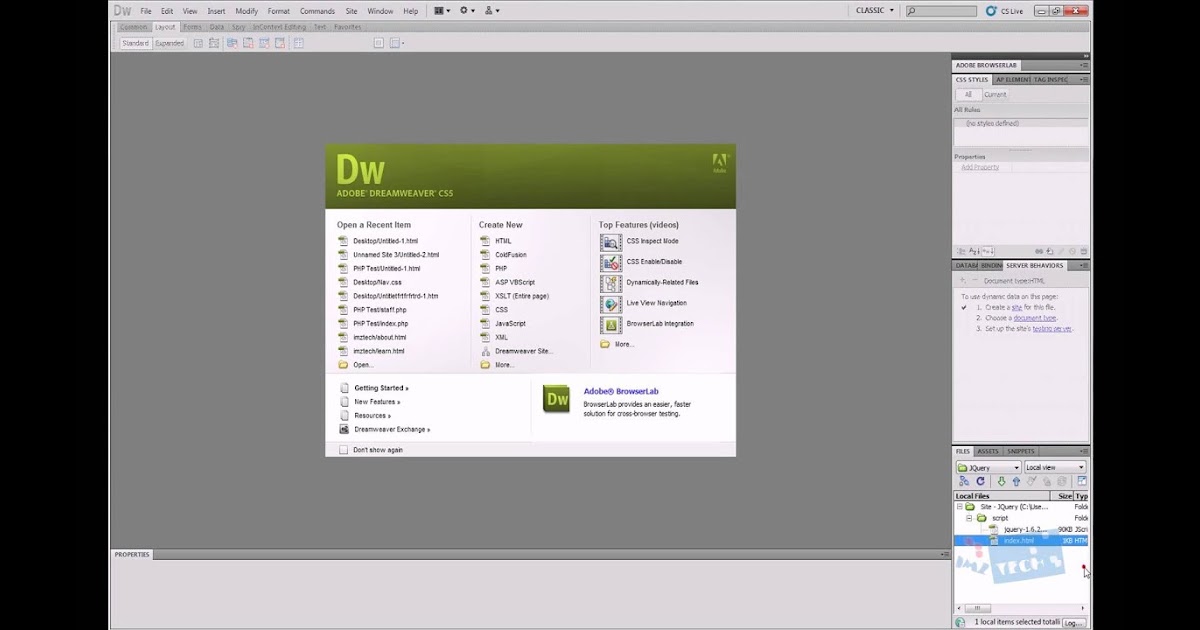Check the Don't show again box
Image resolution: width=1200 pixels, height=630 pixels.
tap(344, 450)
